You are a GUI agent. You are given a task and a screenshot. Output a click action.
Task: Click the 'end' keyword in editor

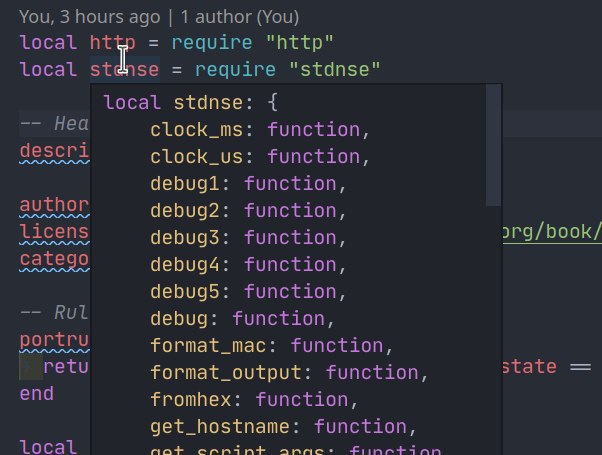click(37, 394)
